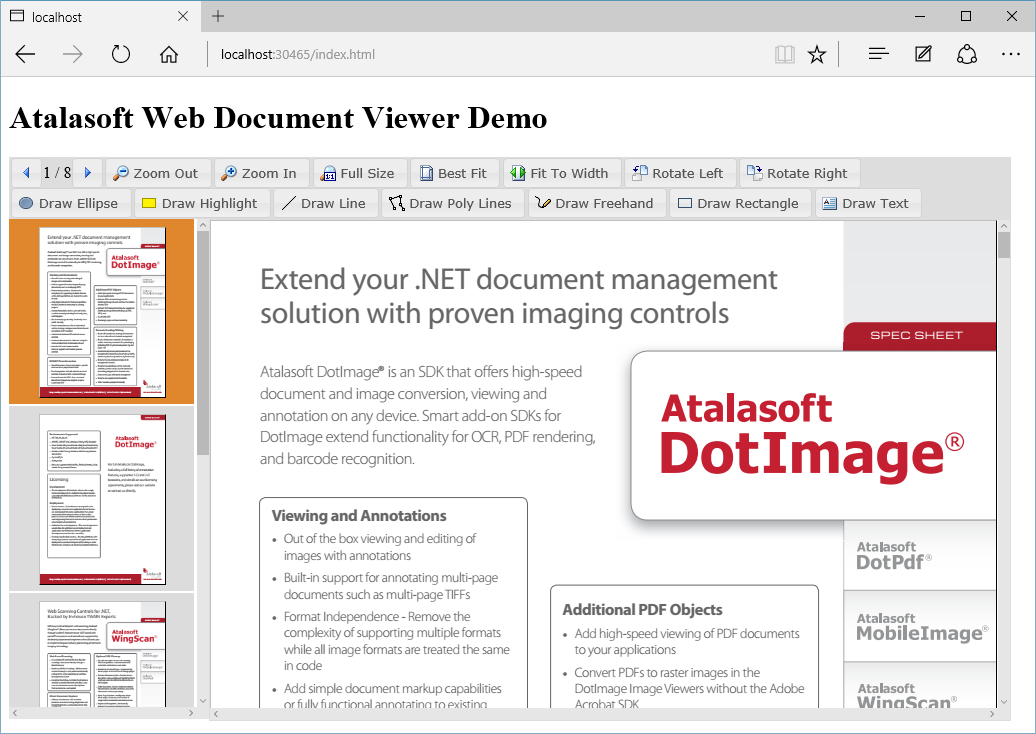Image resolution: width=1036 pixels, height=734 pixels.
Task: Refresh the browser page
Action: (121, 54)
